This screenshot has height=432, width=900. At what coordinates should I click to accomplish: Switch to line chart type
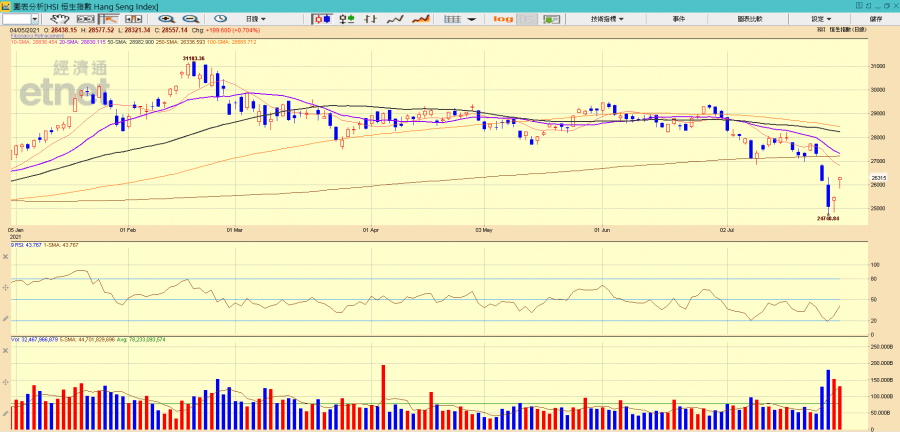coord(397,19)
